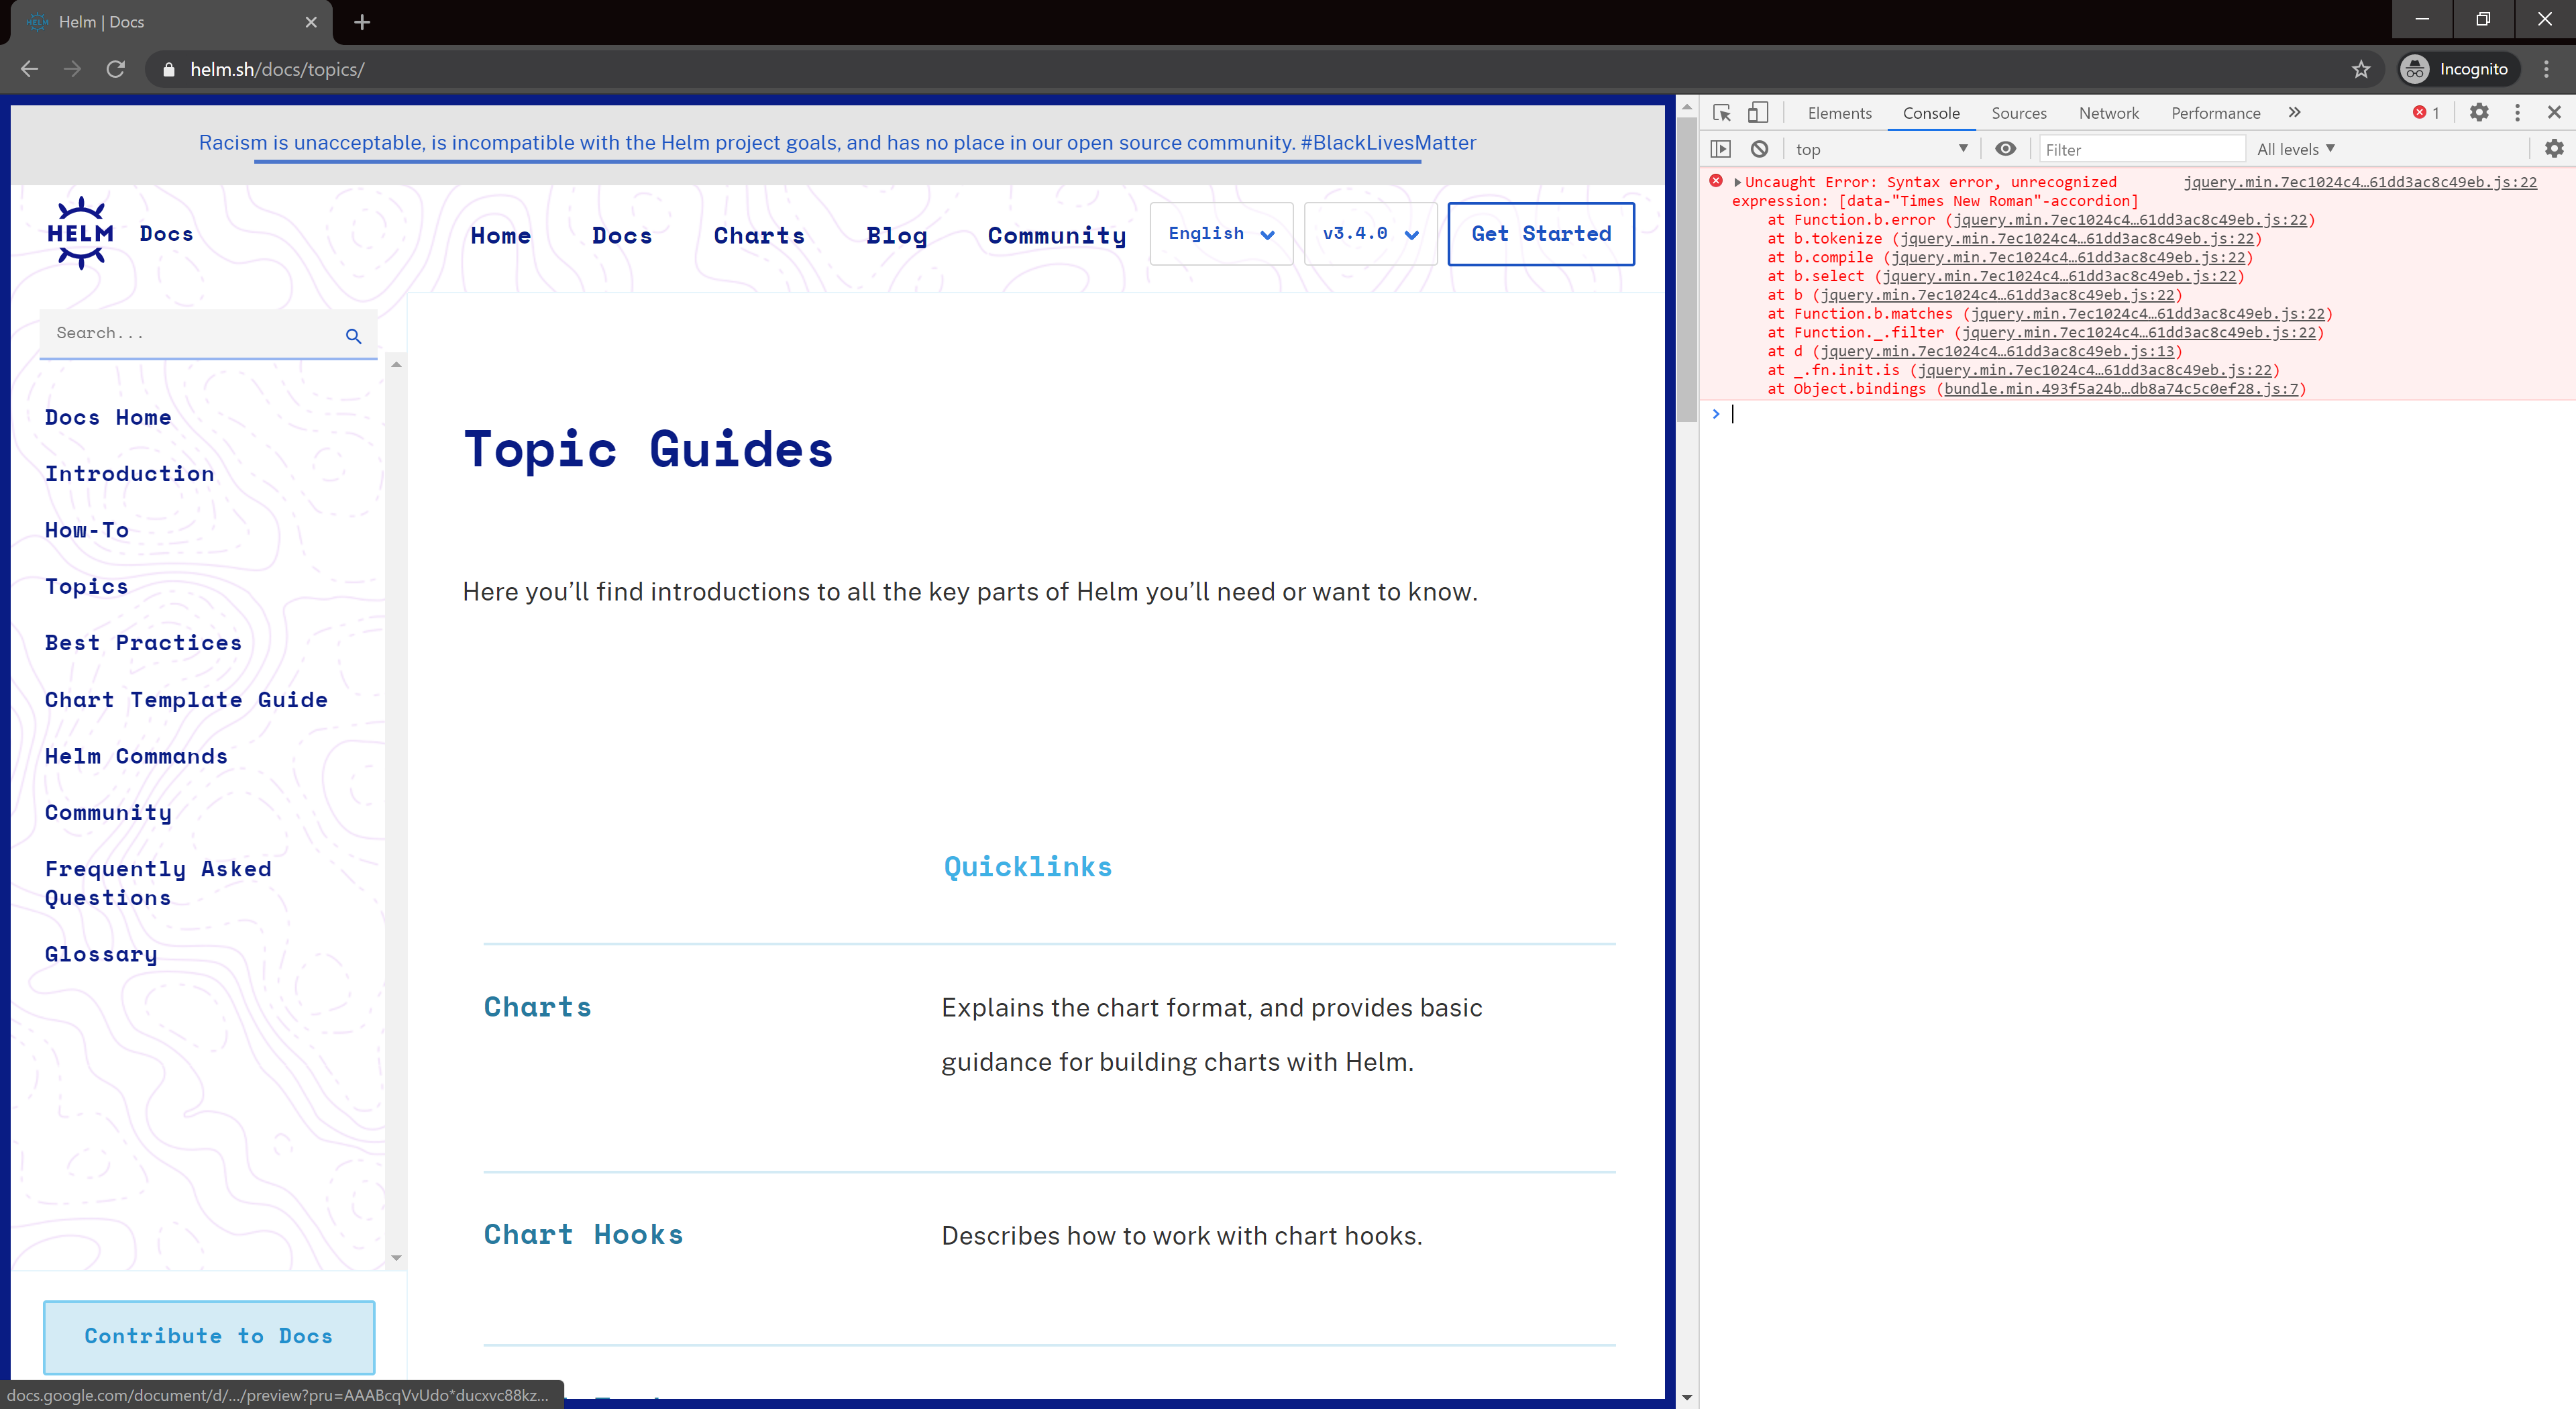Reload the page
The image size is (2576, 1409).
[116, 69]
